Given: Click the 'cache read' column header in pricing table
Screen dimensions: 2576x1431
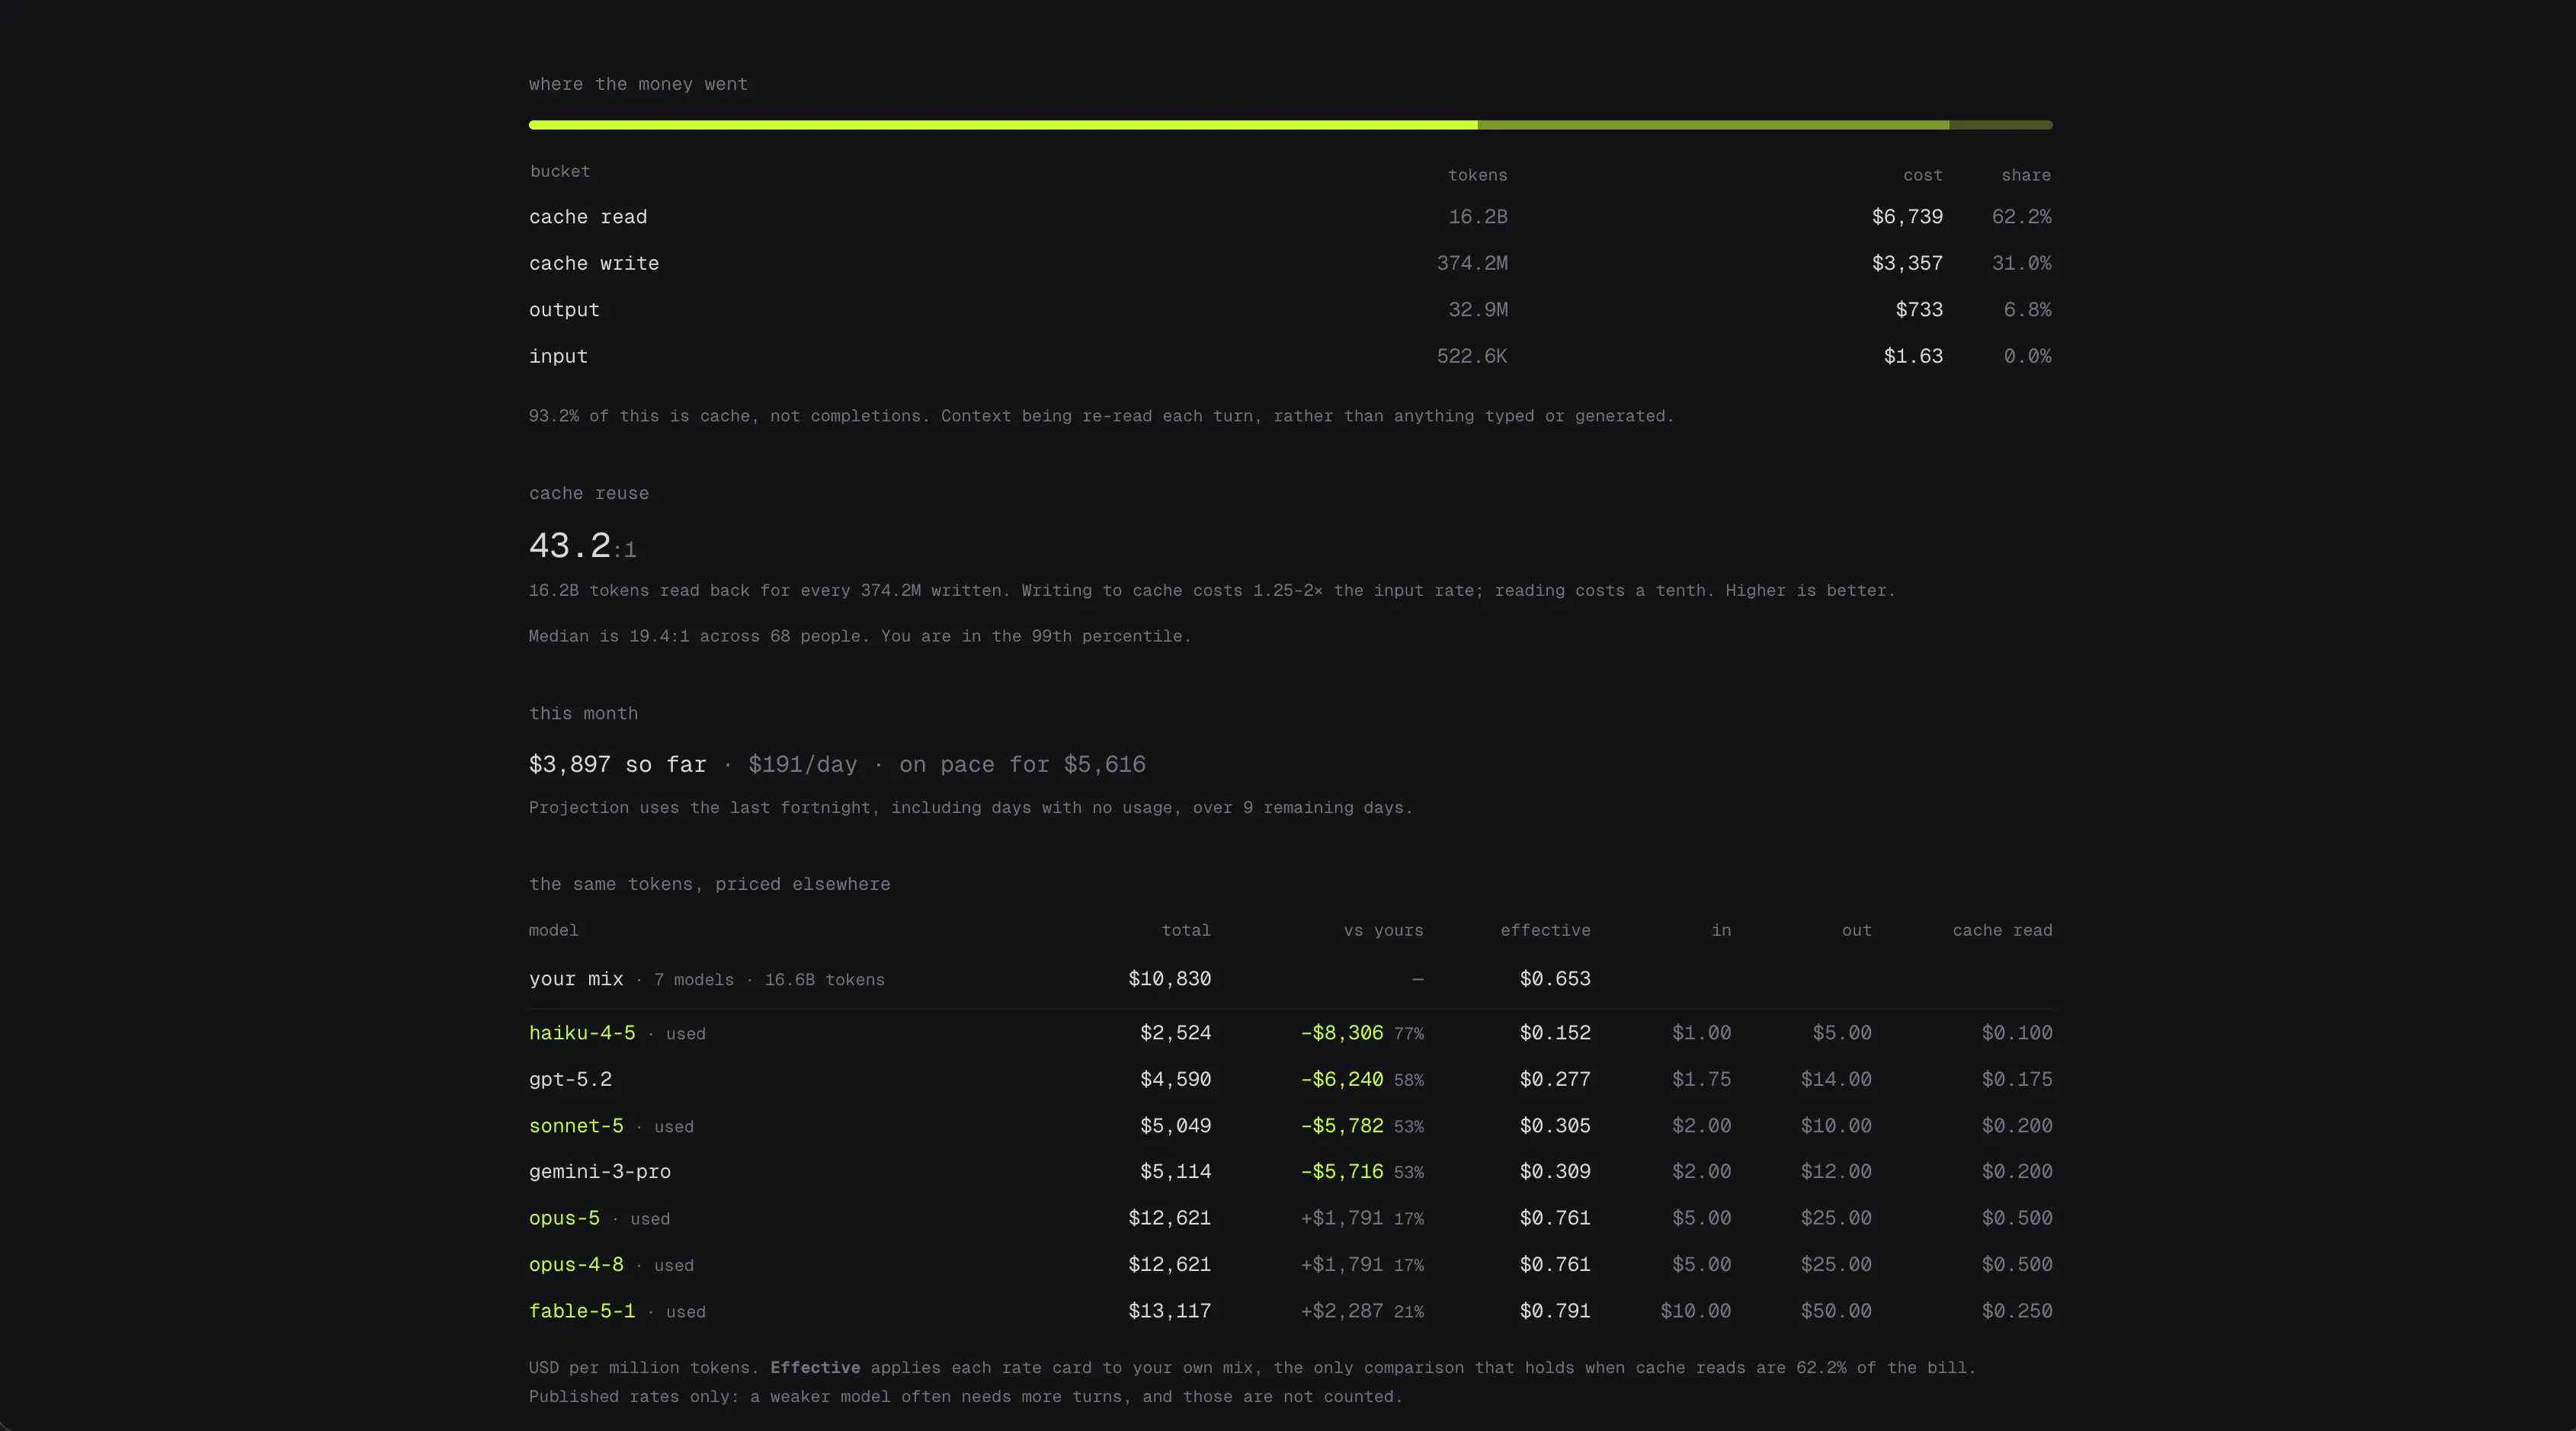Looking at the screenshot, I should click(2002, 931).
